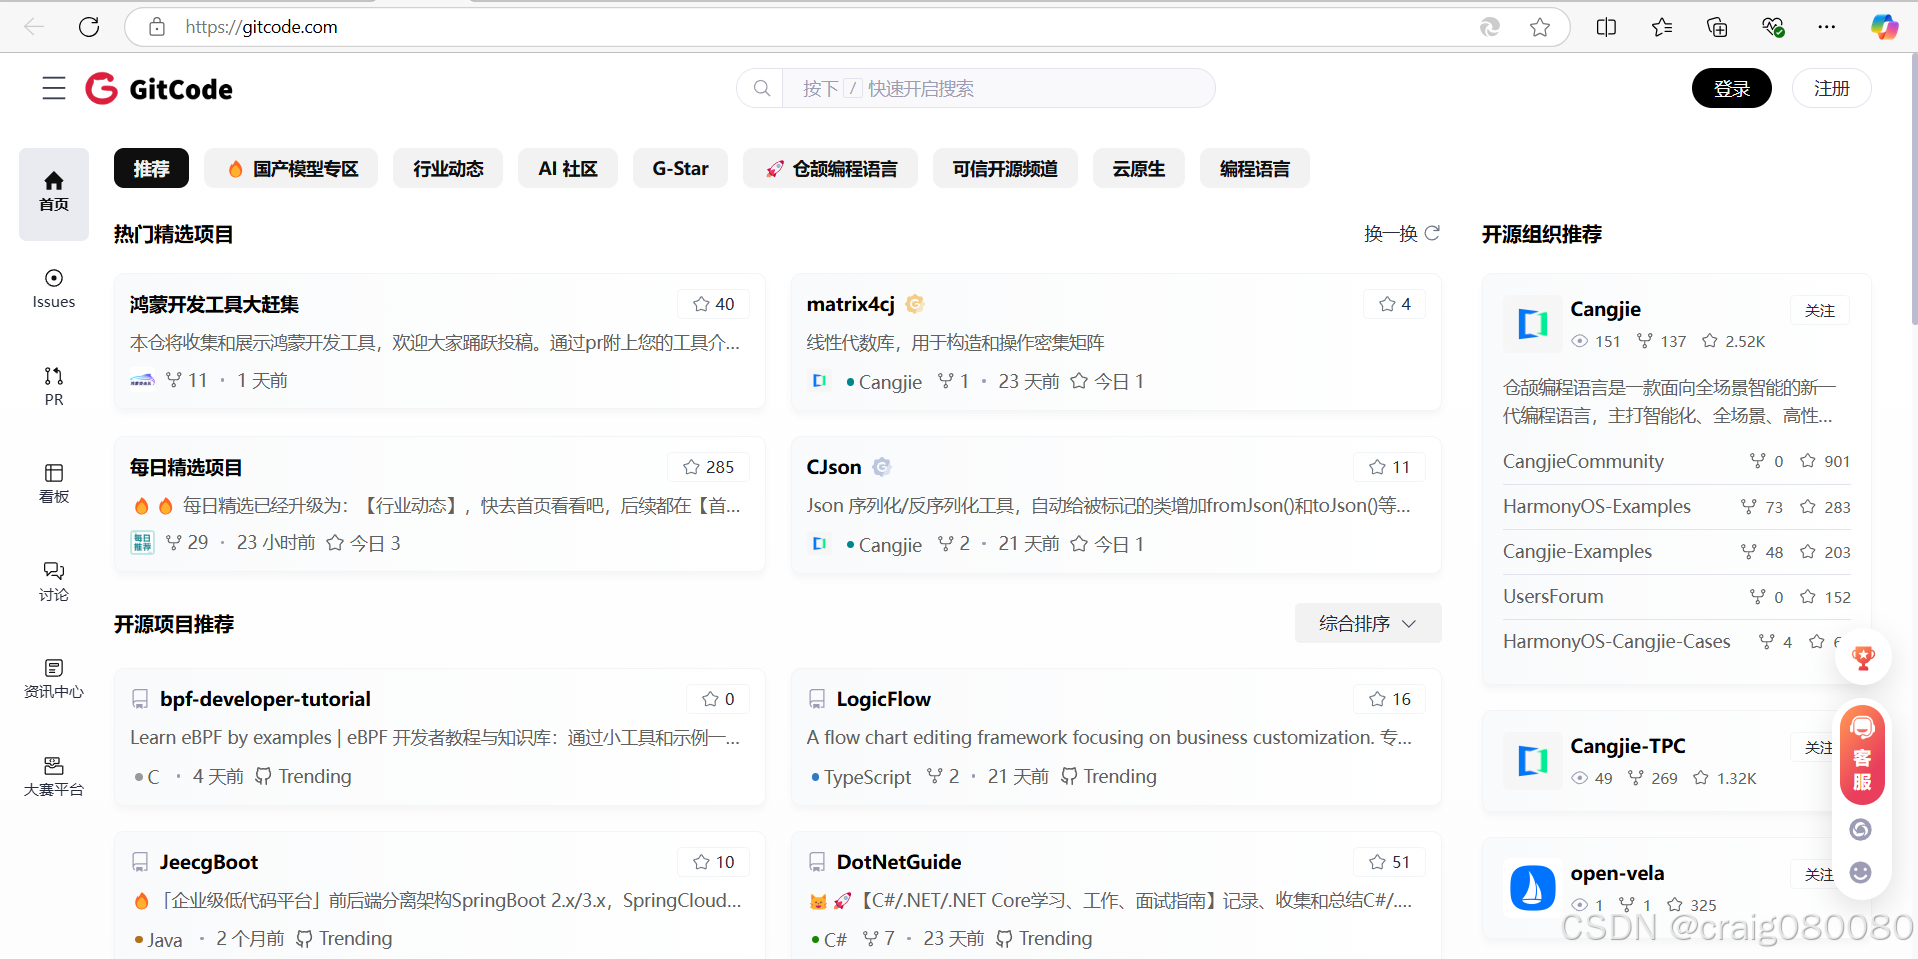Open the hamburger menu icon
1918x959 pixels.
click(x=54, y=88)
